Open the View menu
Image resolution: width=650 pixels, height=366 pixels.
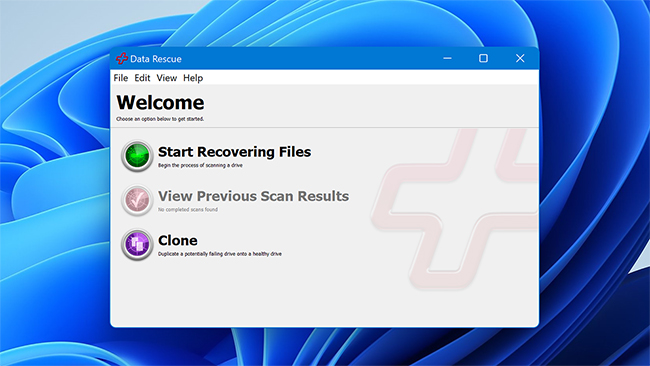pyautogui.click(x=167, y=78)
